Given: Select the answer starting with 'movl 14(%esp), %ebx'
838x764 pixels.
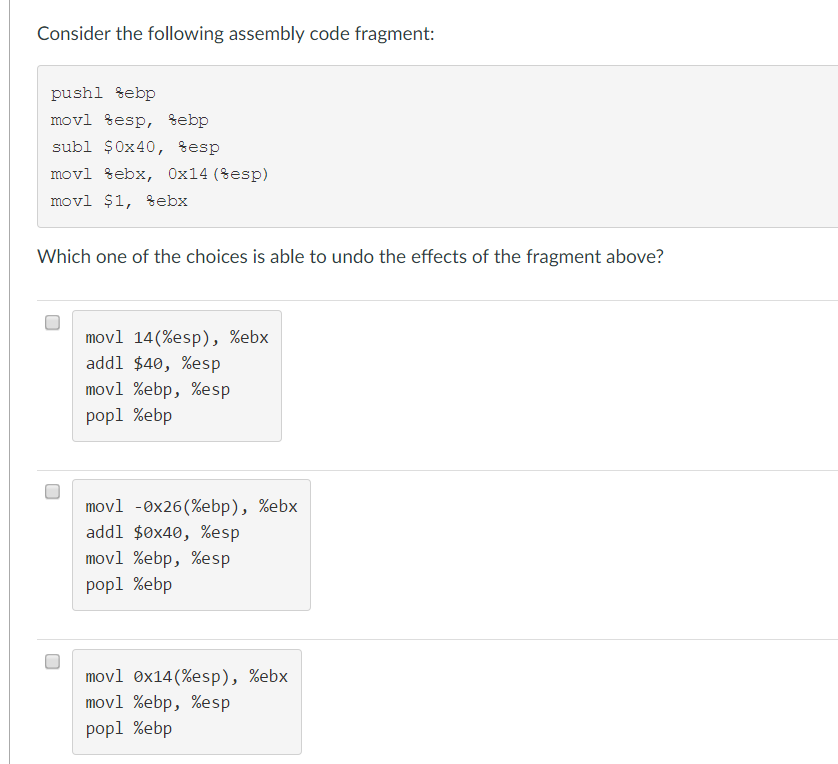Looking at the screenshot, I should pos(176,337).
